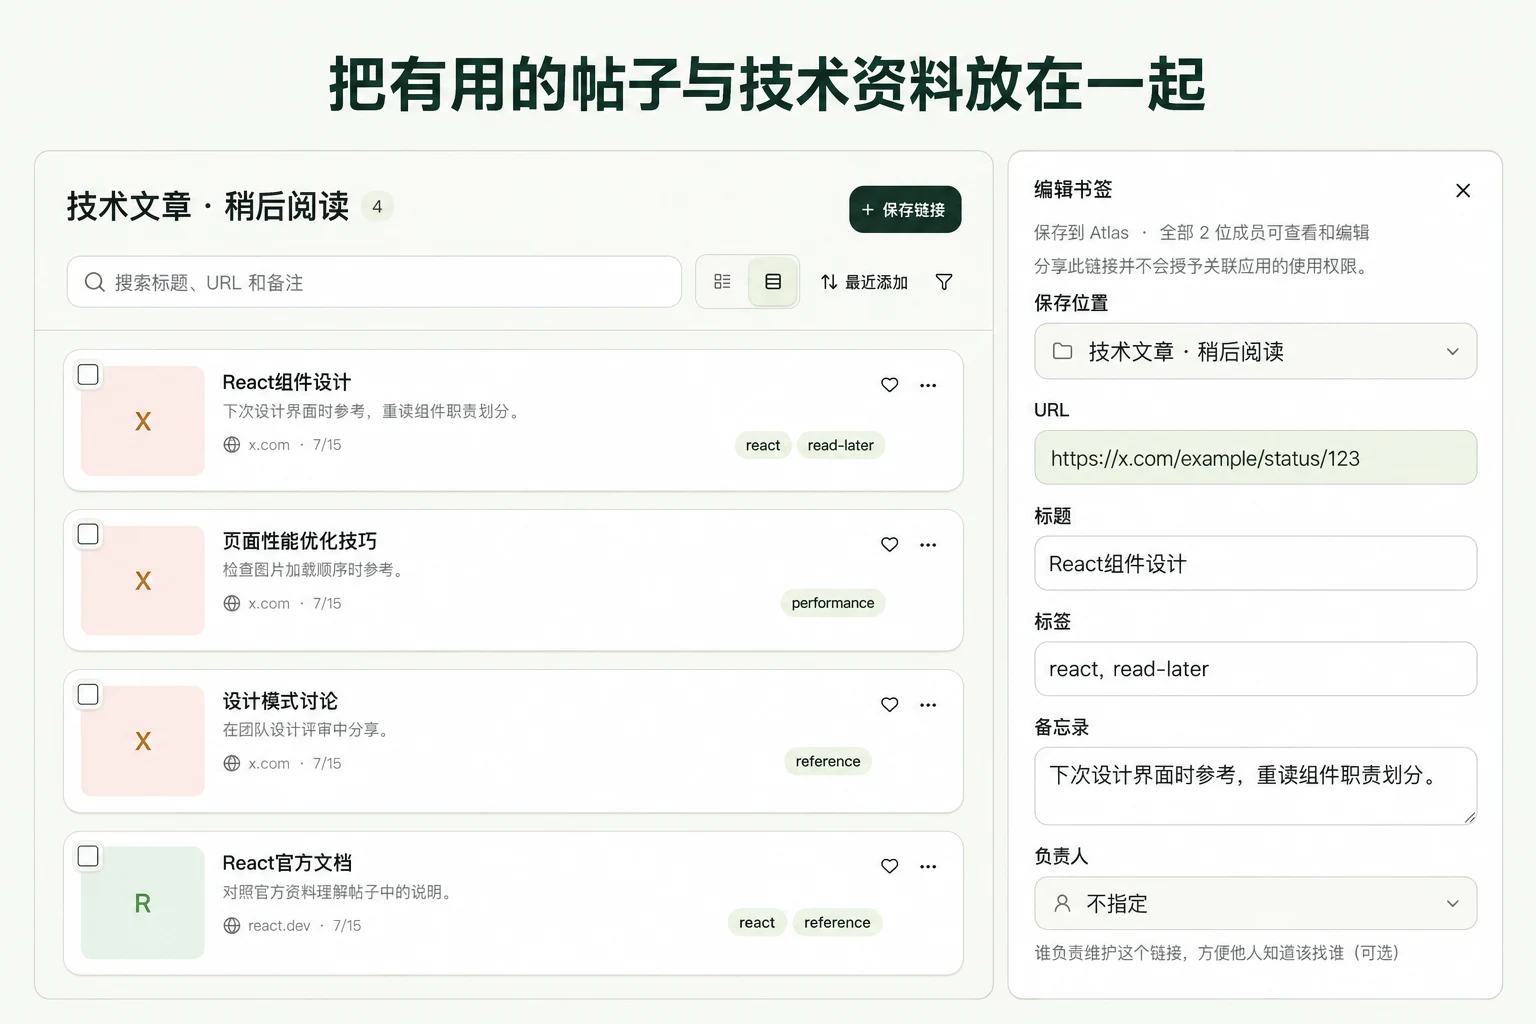Viewport: 1536px width, 1024px height.
Task: Like the 页面性能优化技巧 bookmark heart
Action: (889, 545)
